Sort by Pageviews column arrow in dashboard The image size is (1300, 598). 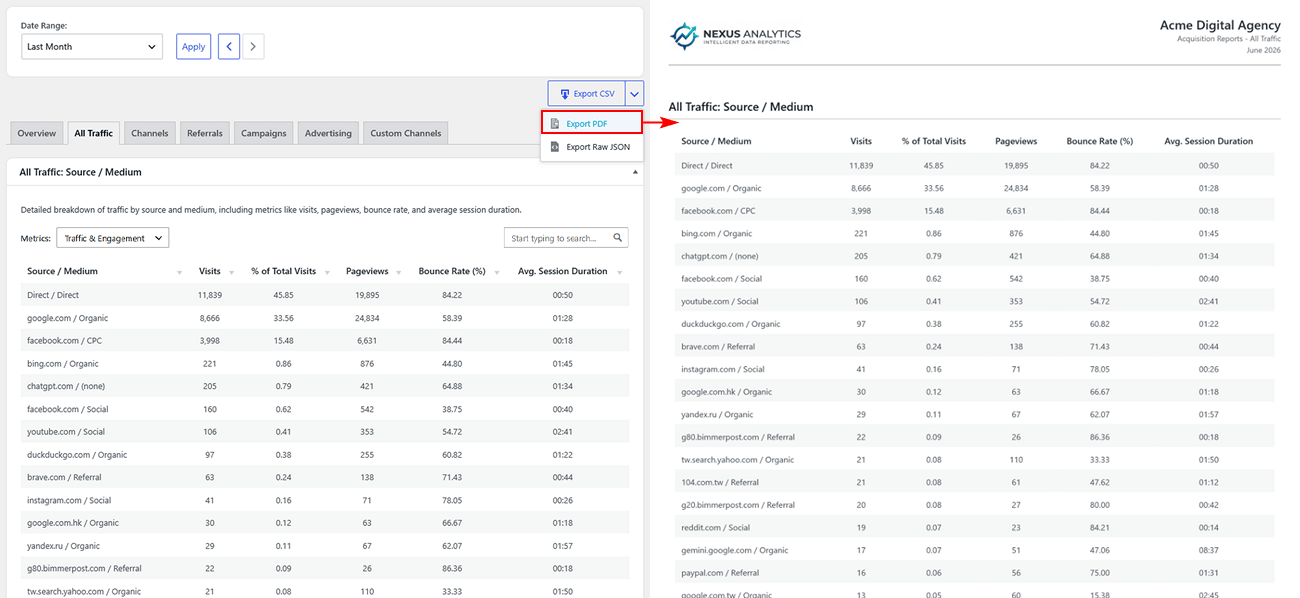point(400,272)
